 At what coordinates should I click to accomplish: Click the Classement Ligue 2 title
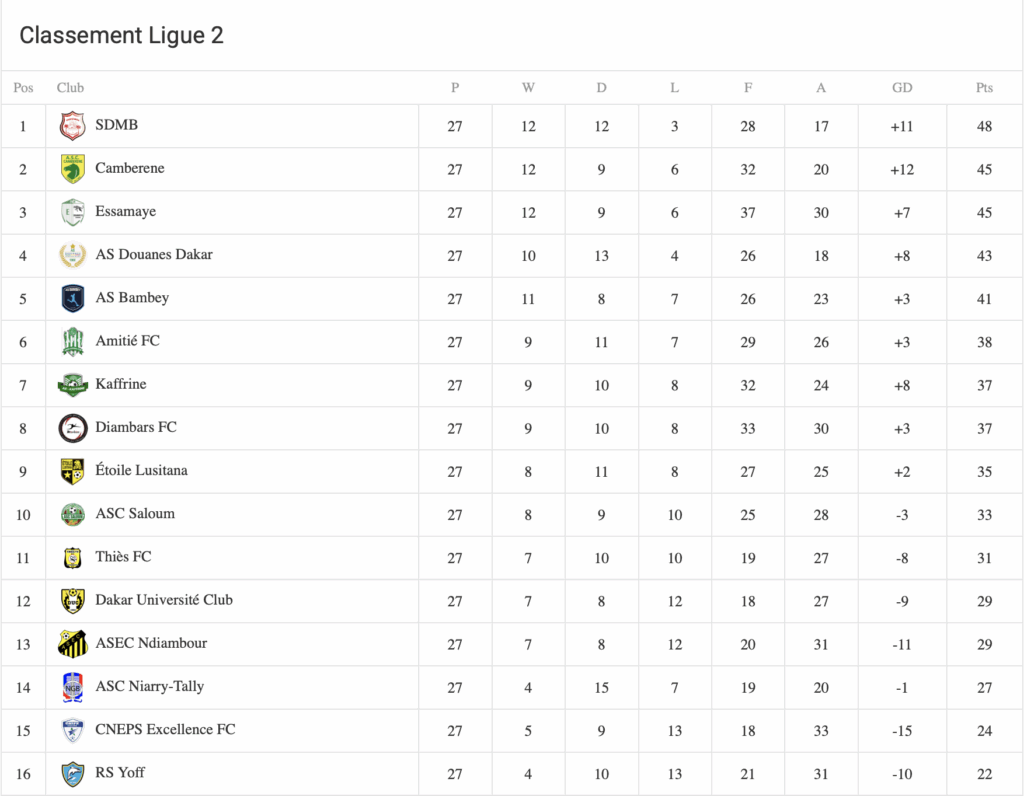point(122,36)
